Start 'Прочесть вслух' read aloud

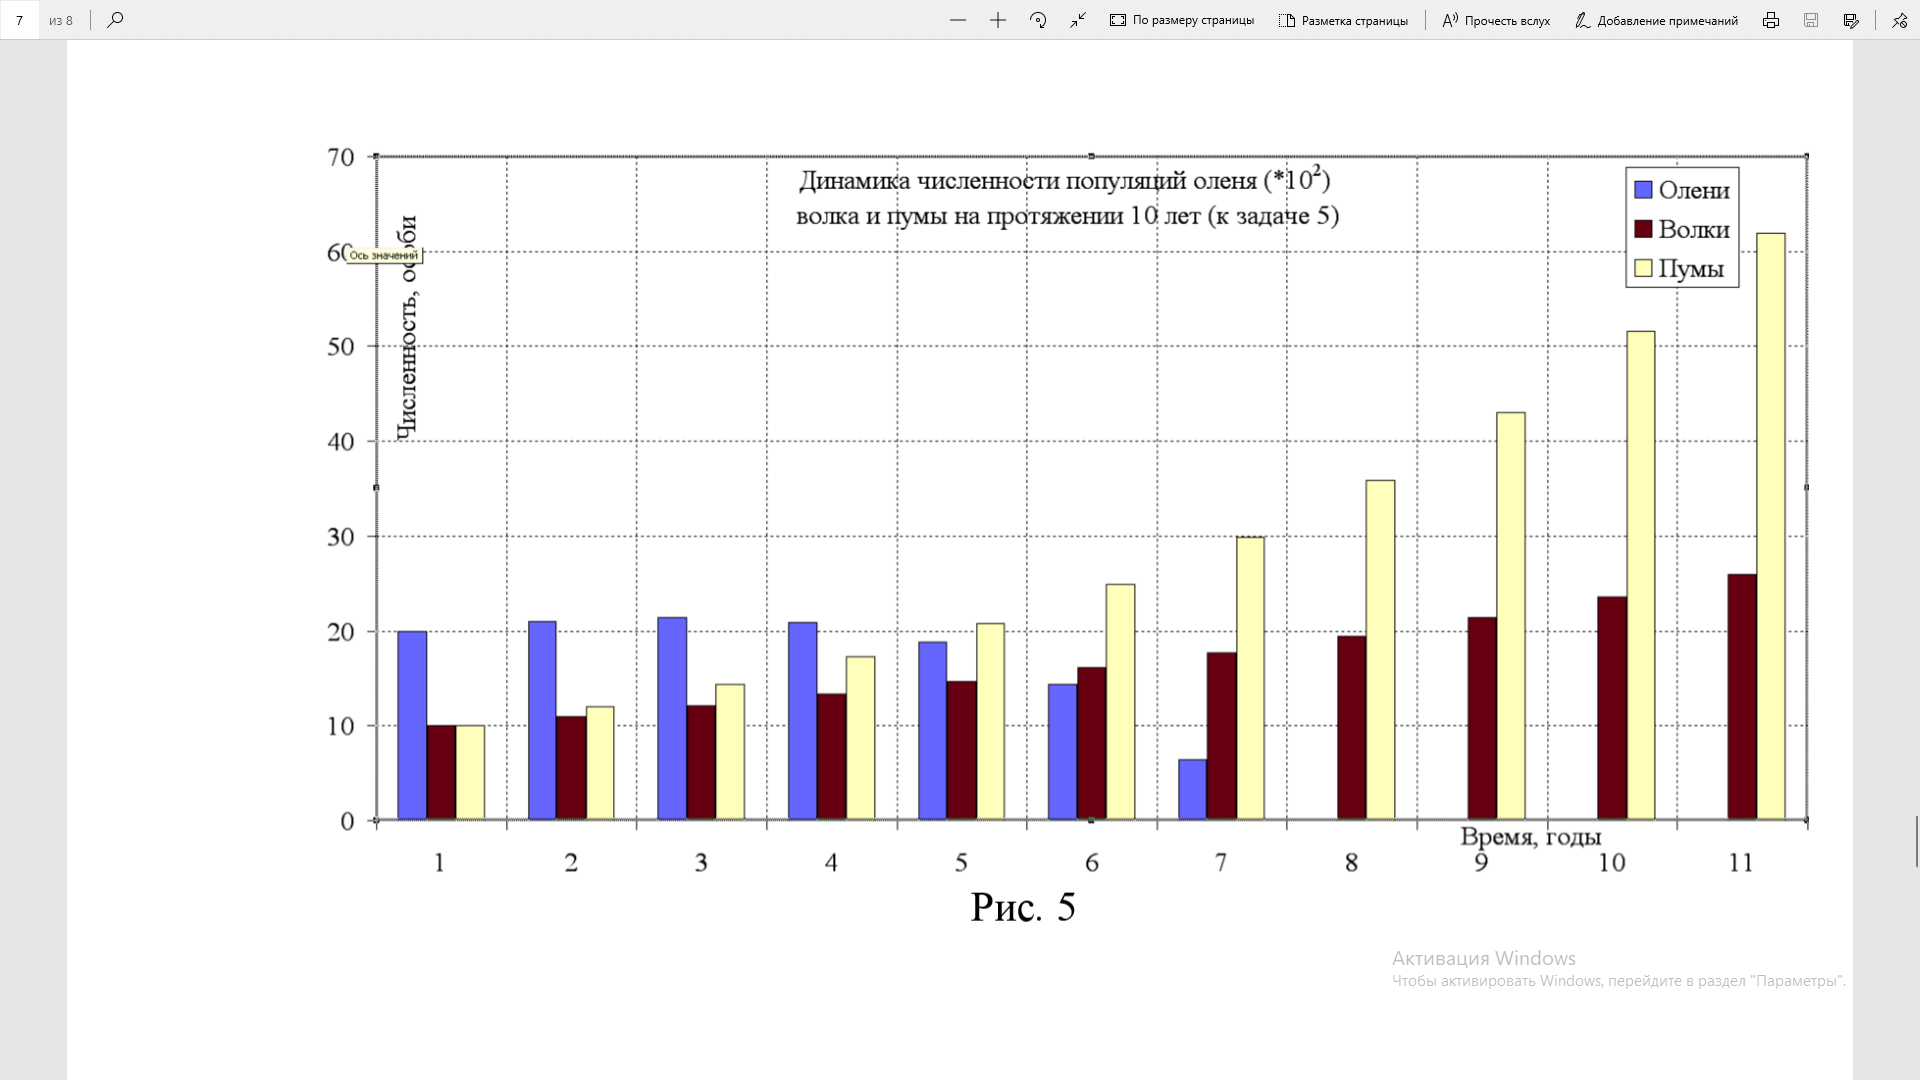[1496, 20]
